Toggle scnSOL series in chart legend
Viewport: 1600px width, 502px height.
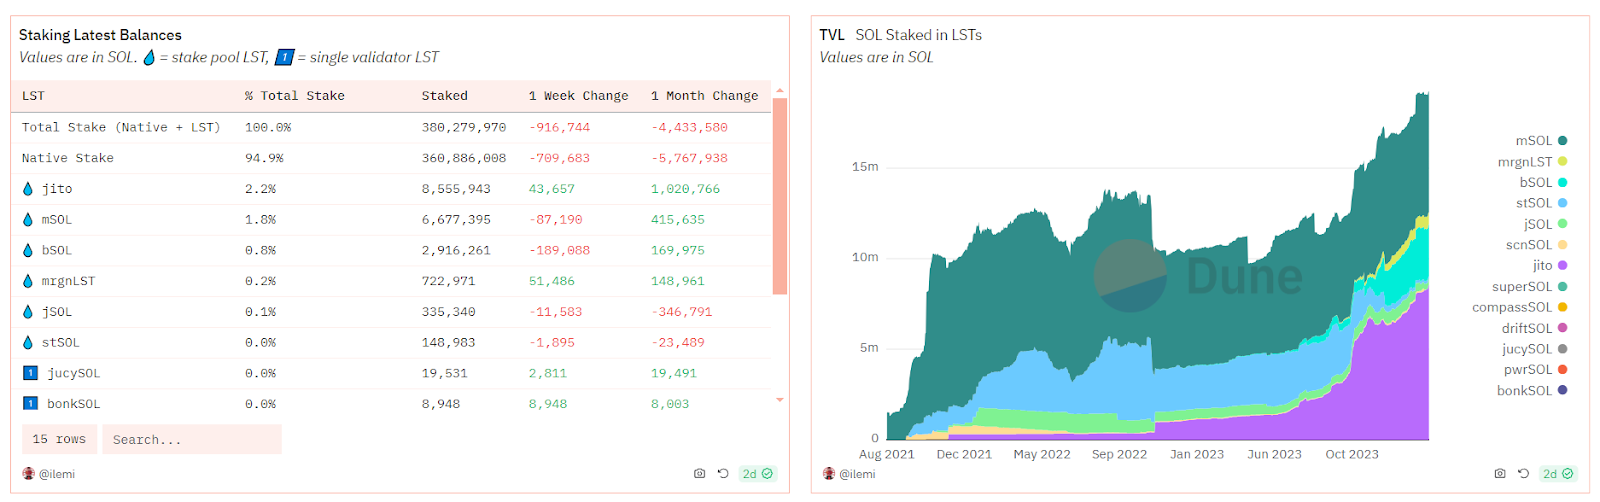click(1536, 245)
